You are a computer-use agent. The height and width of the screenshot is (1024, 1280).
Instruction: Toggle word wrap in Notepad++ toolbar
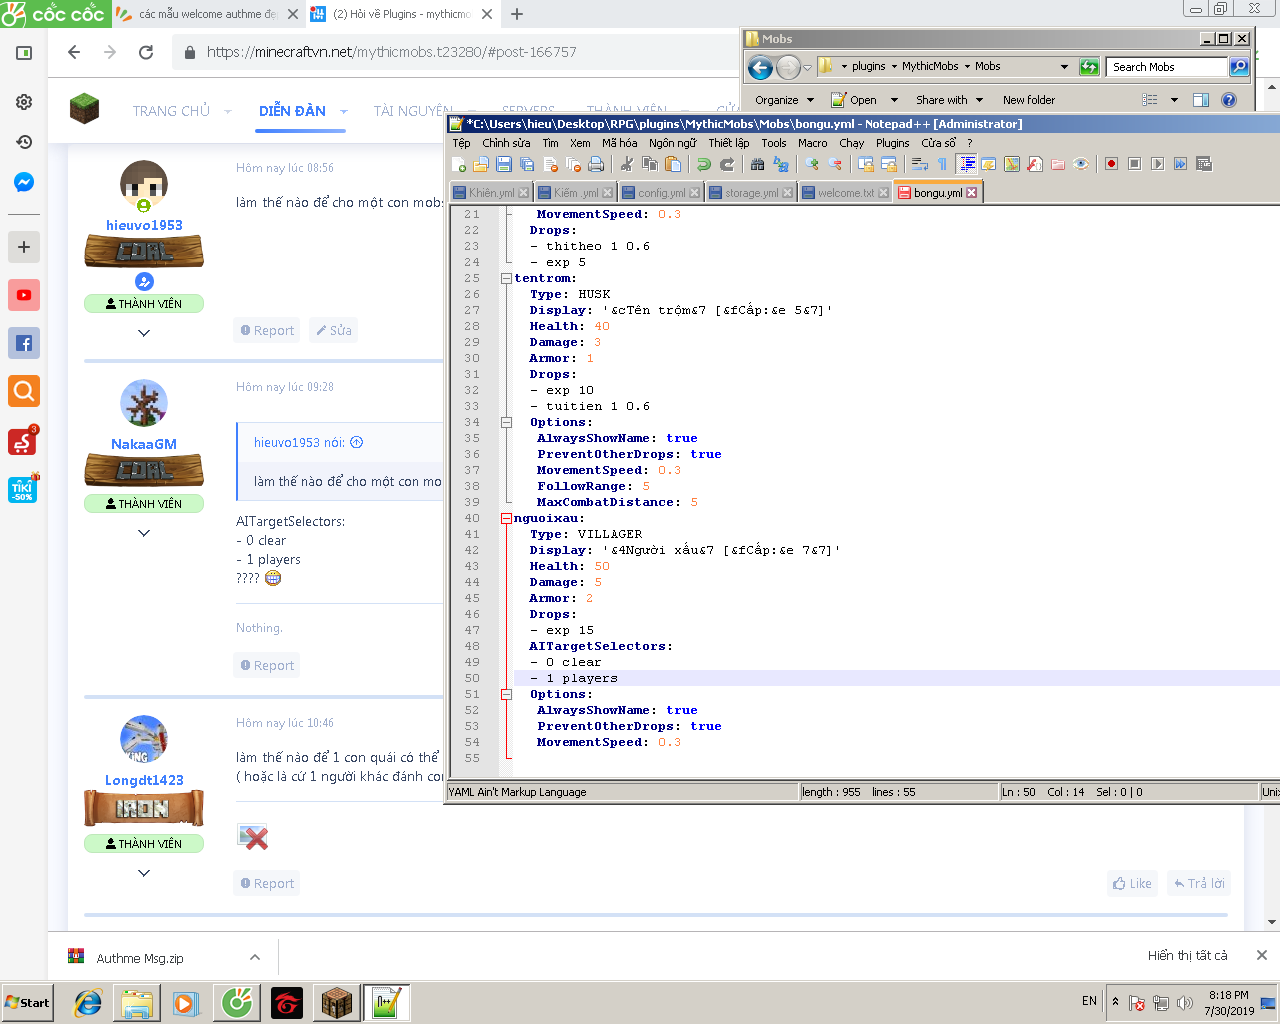point(919,164)
